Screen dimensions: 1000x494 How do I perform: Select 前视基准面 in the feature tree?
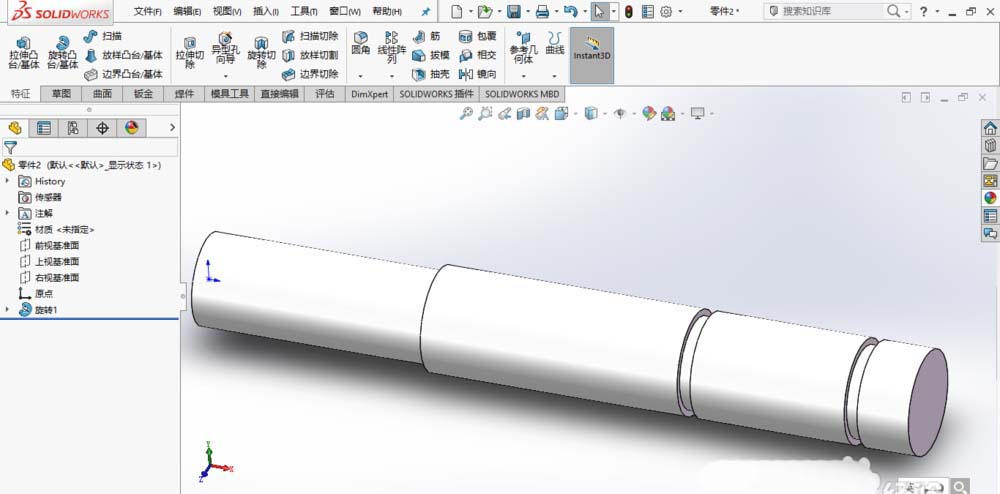click(x=56, y=245)
